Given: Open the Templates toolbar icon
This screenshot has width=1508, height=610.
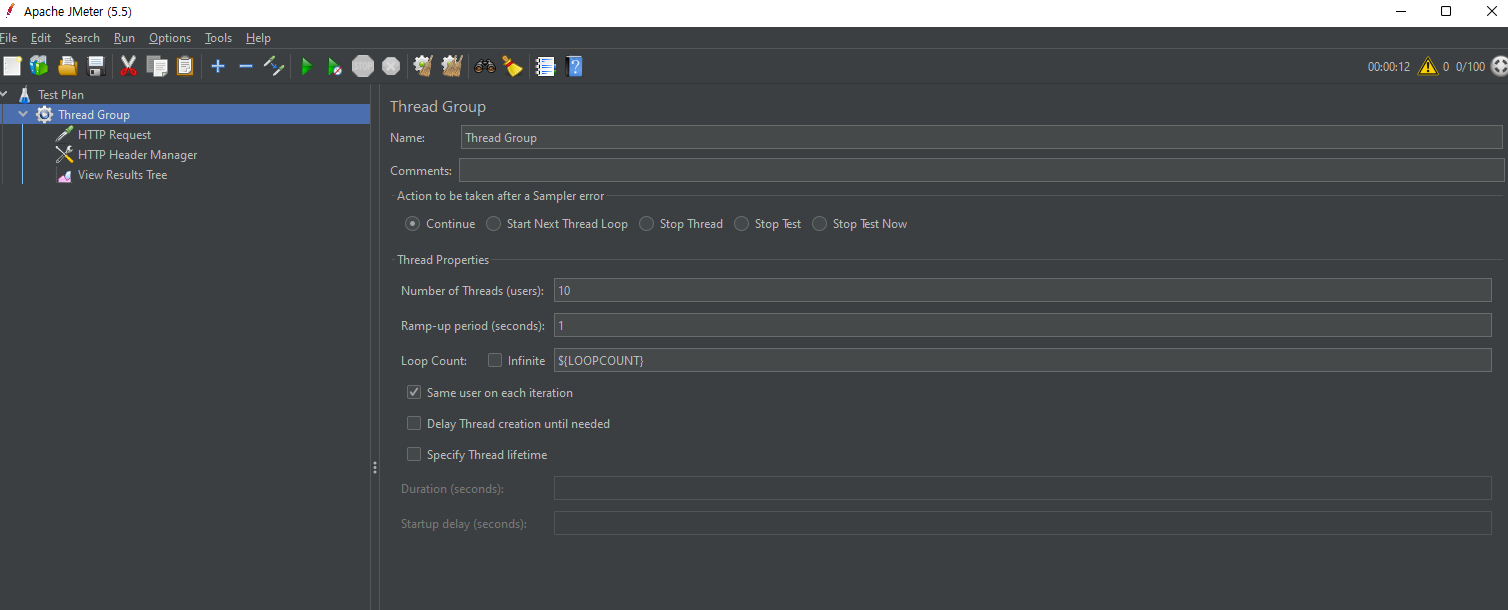Looking at the screenshot, I should tap(39, 66).
